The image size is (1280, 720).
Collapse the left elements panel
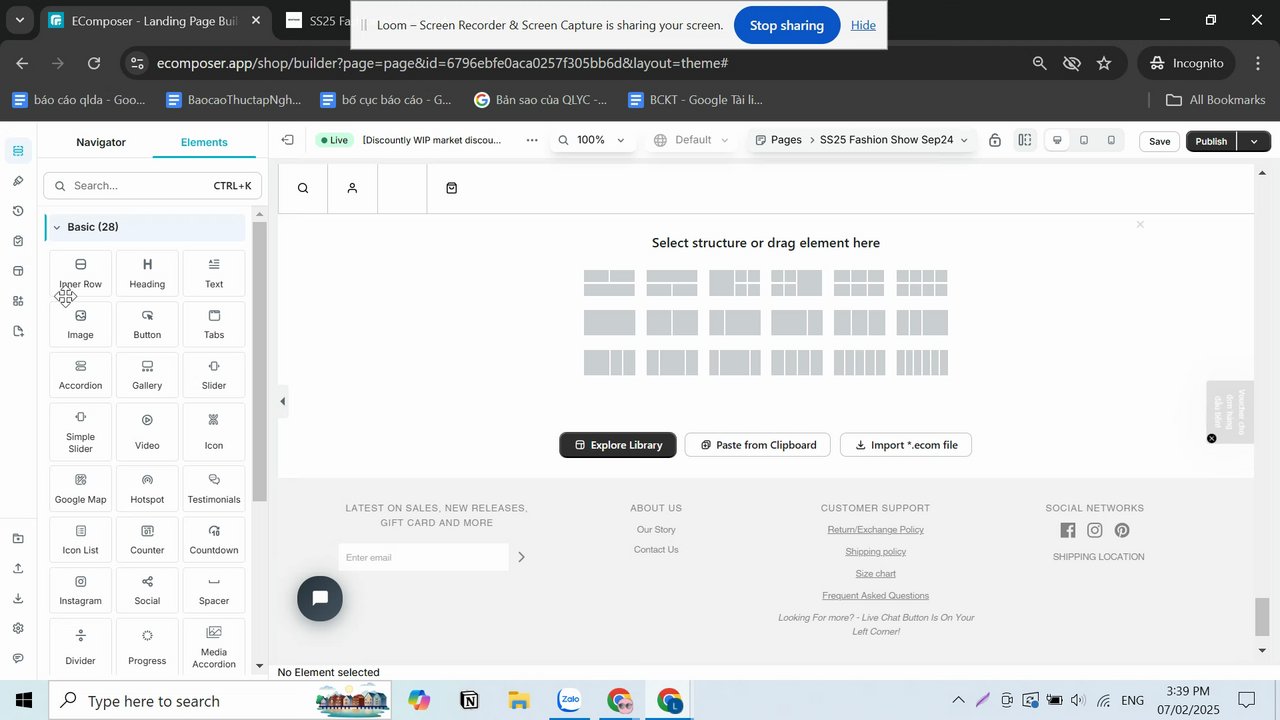[283, 402]
